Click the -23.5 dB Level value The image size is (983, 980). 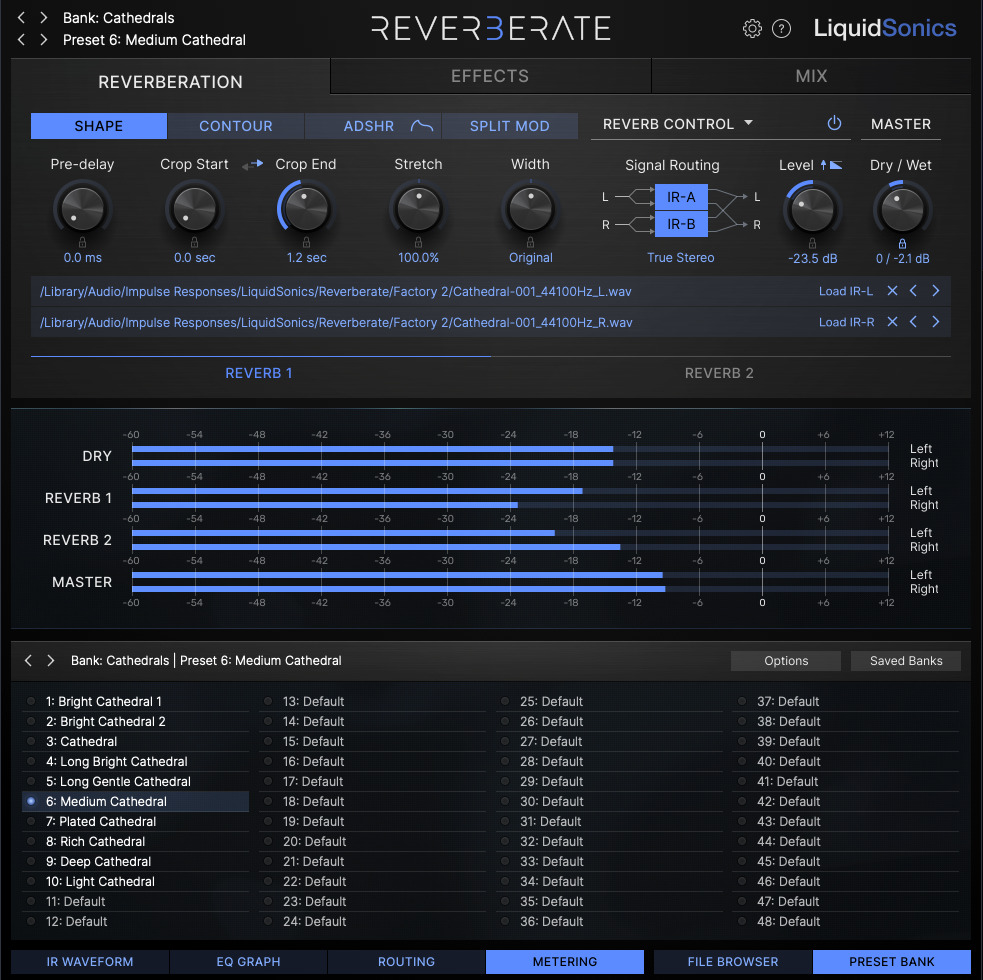[812, 258]
